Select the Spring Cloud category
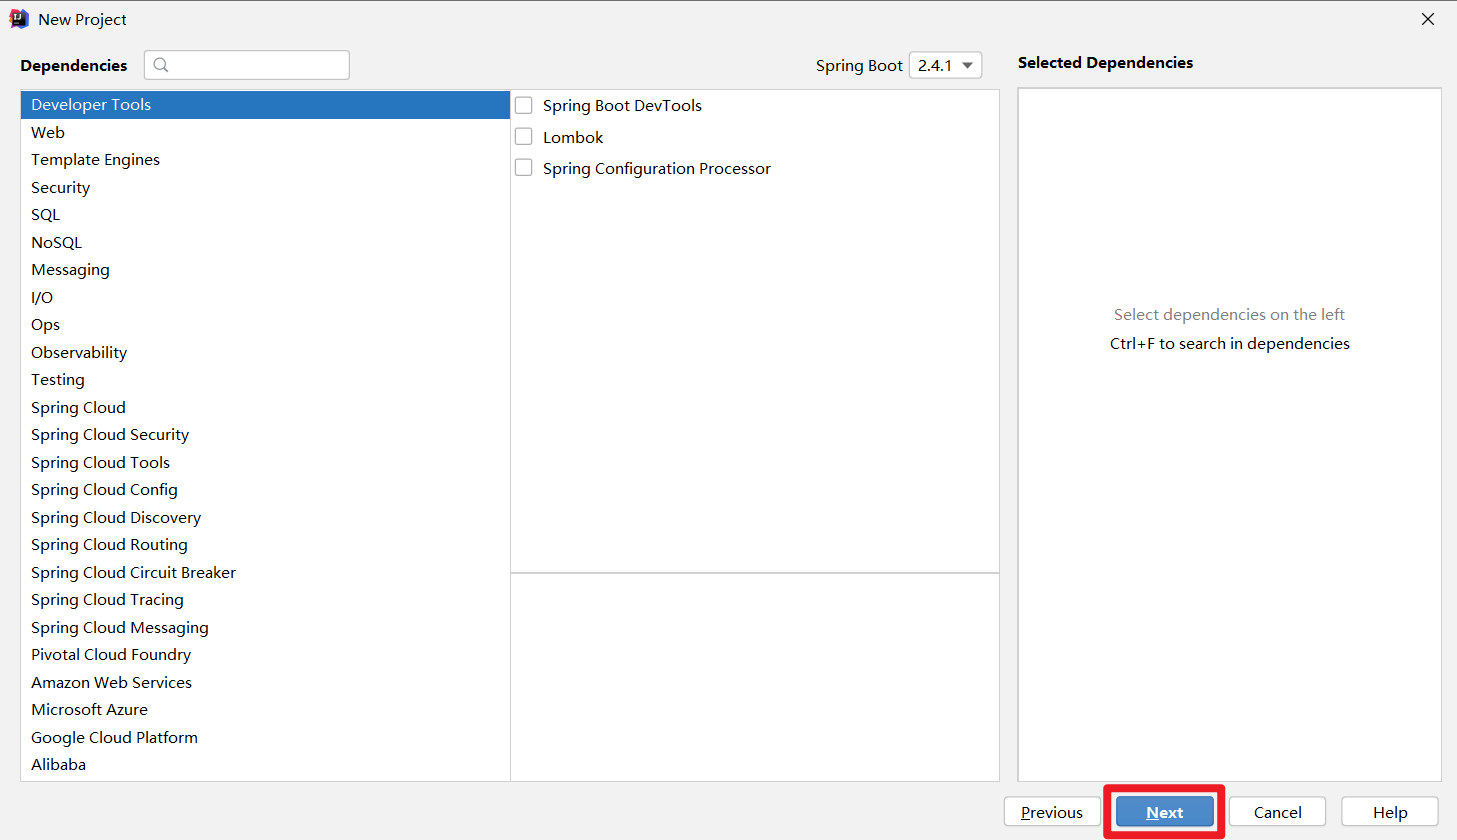This screenshot has height=840, width=1457. 265,407
